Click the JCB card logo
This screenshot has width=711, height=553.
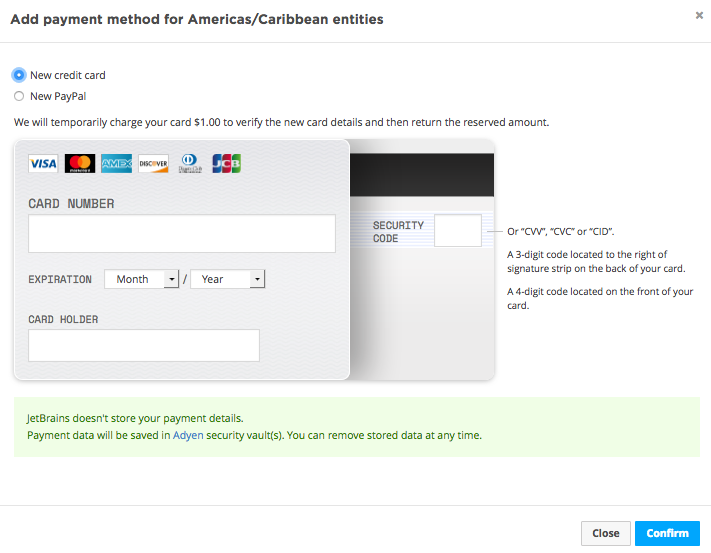[227, 163]
